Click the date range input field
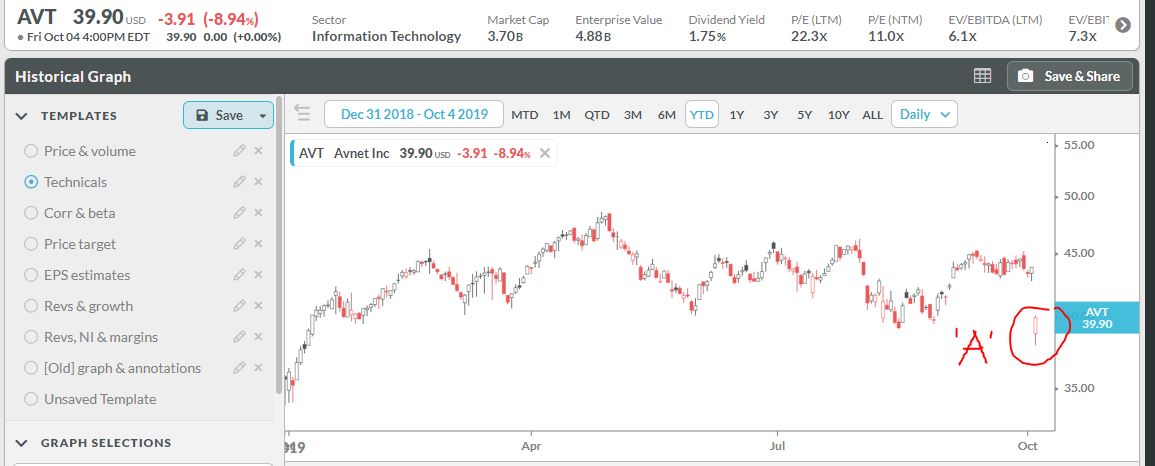The image size is (1155, 466). pos(414,114)
